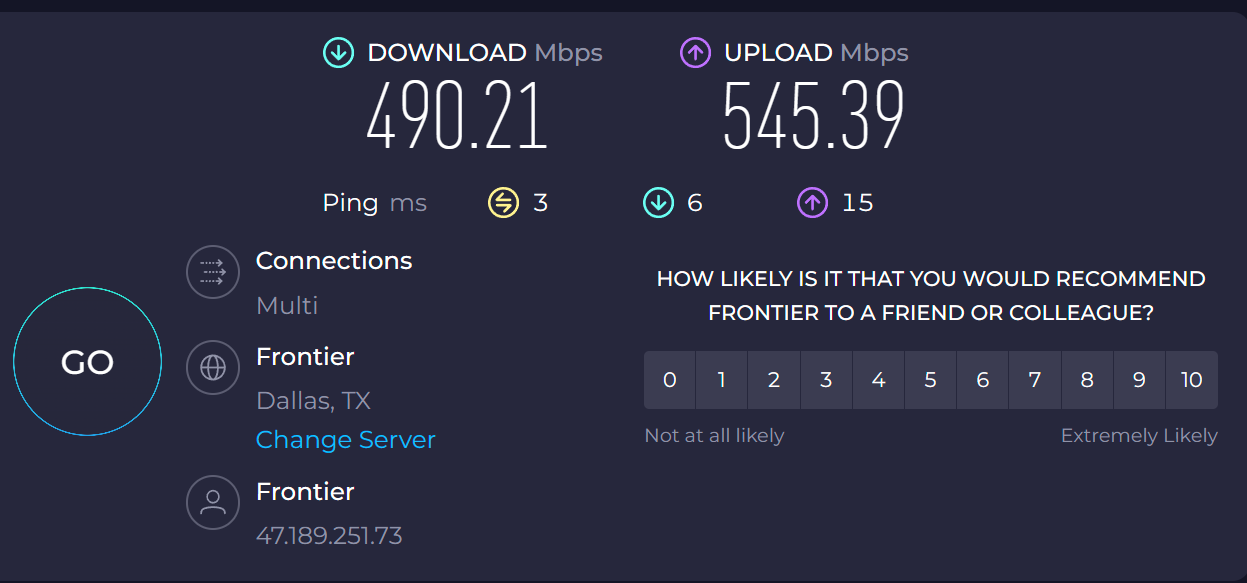Screen dimensions: 1247x583
Task: Choose rating 3 for Frontier recommendation
Action: click(826, 380)
